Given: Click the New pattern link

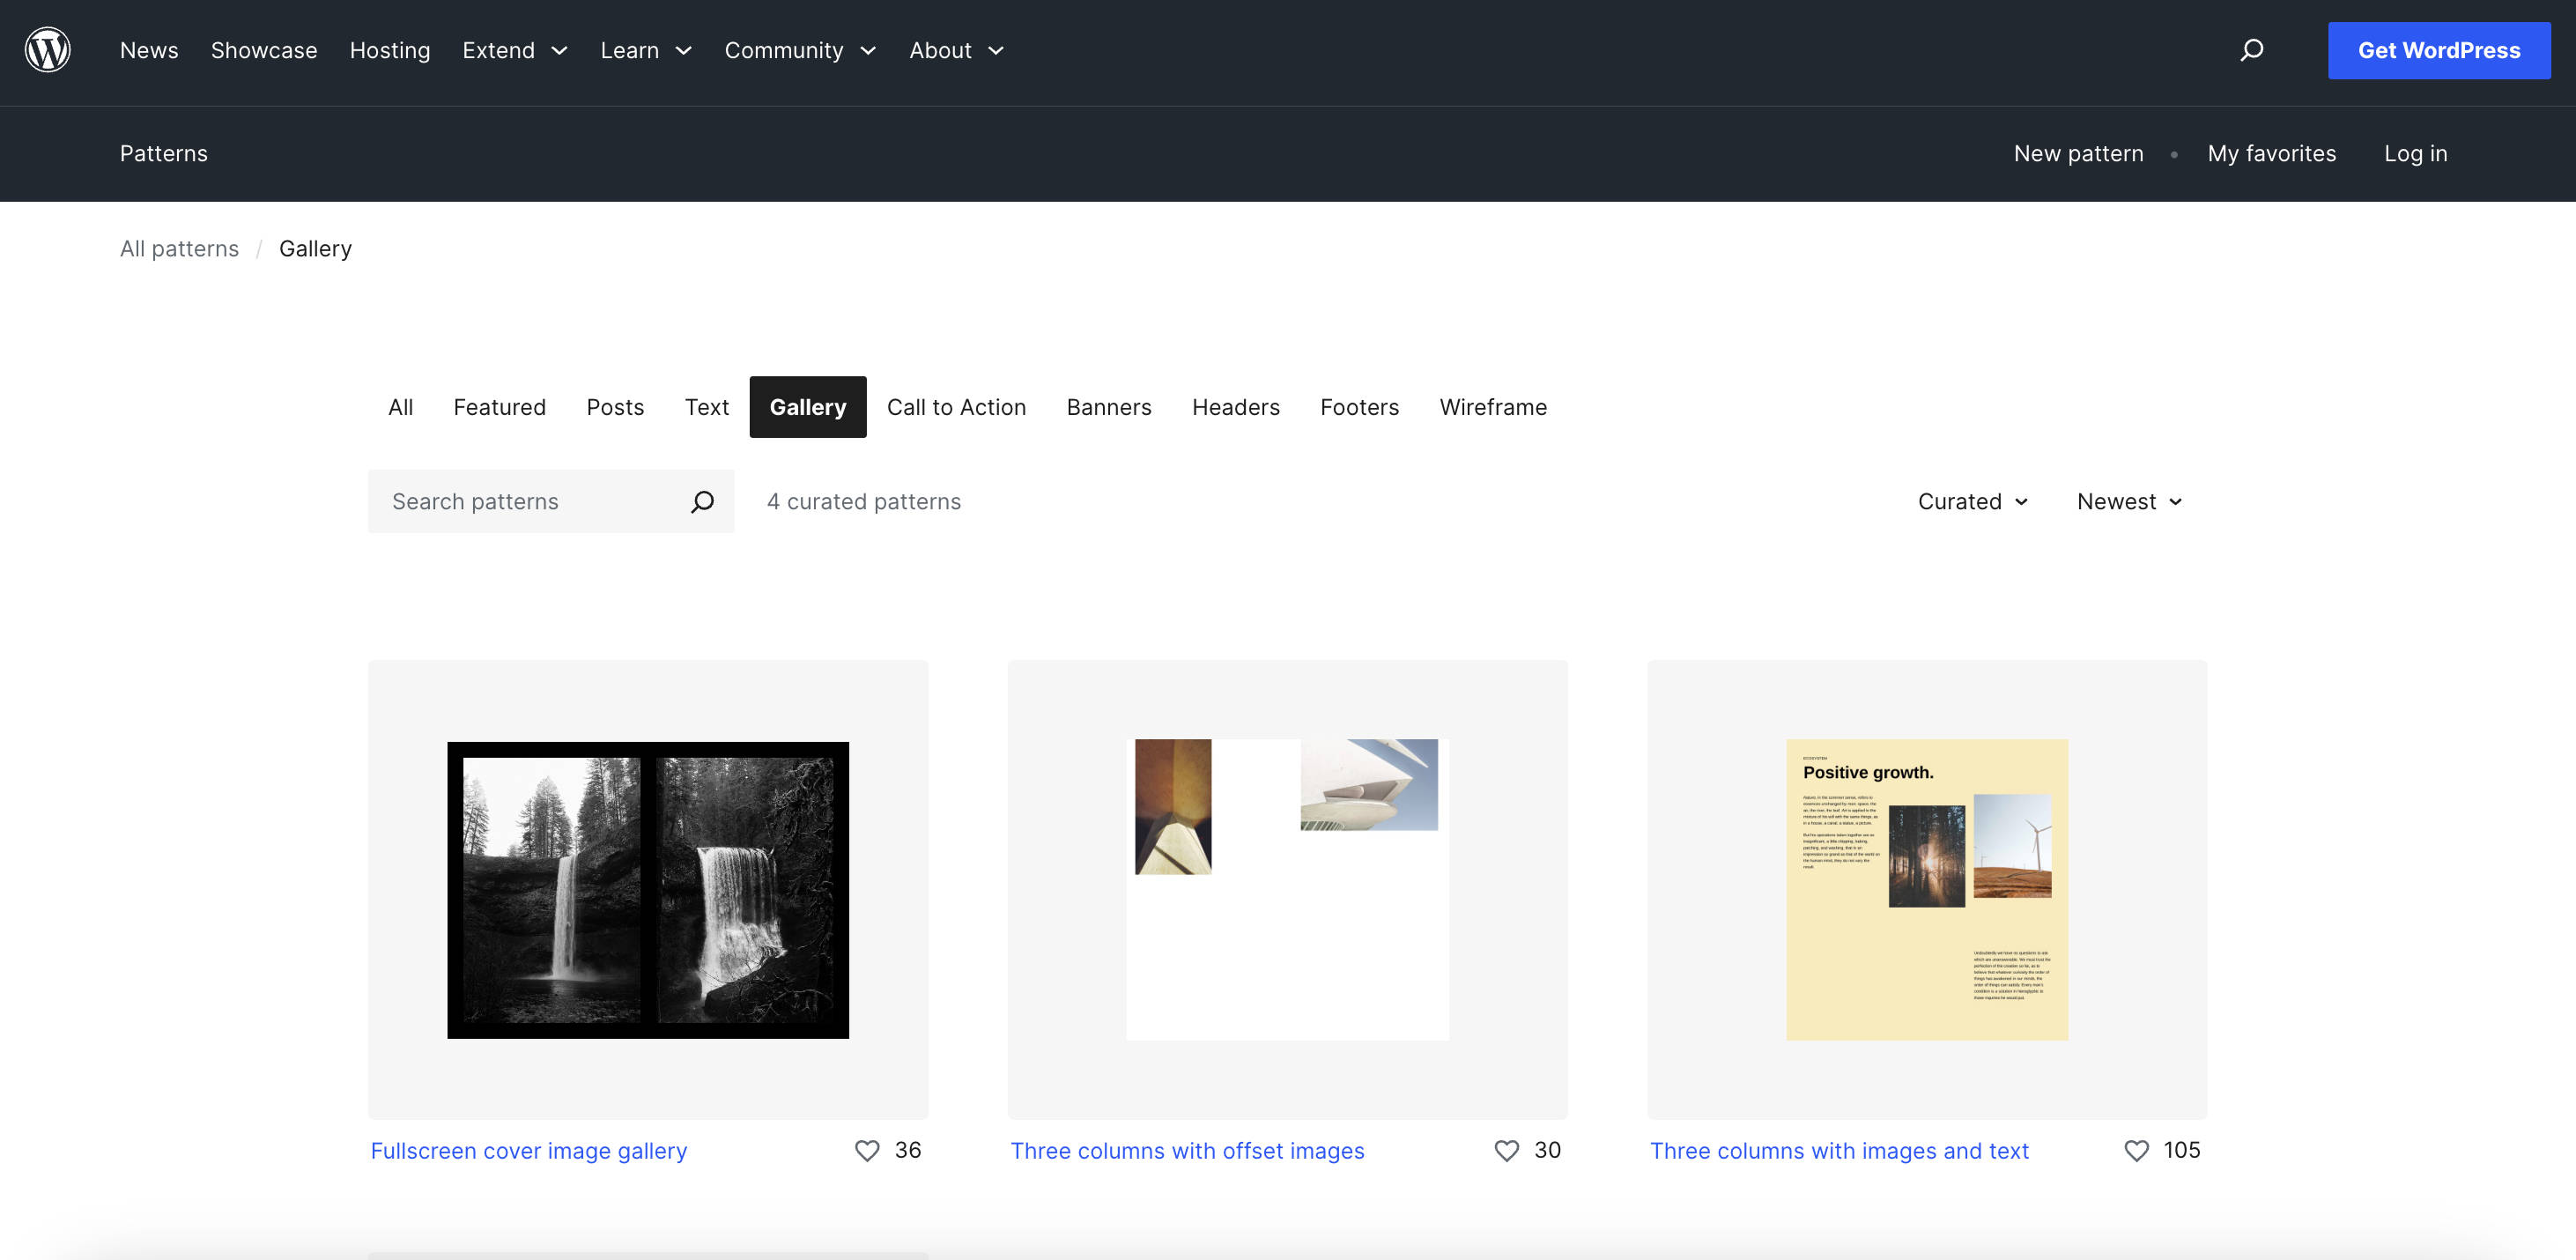Looking at the screenshot, I should coord(2078,153).
